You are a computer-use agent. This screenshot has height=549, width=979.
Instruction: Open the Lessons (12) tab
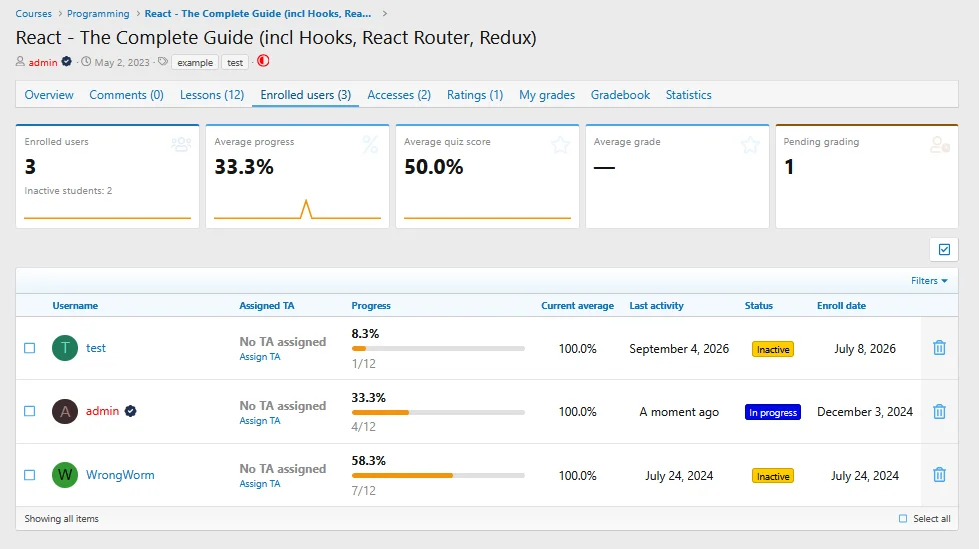212,95
